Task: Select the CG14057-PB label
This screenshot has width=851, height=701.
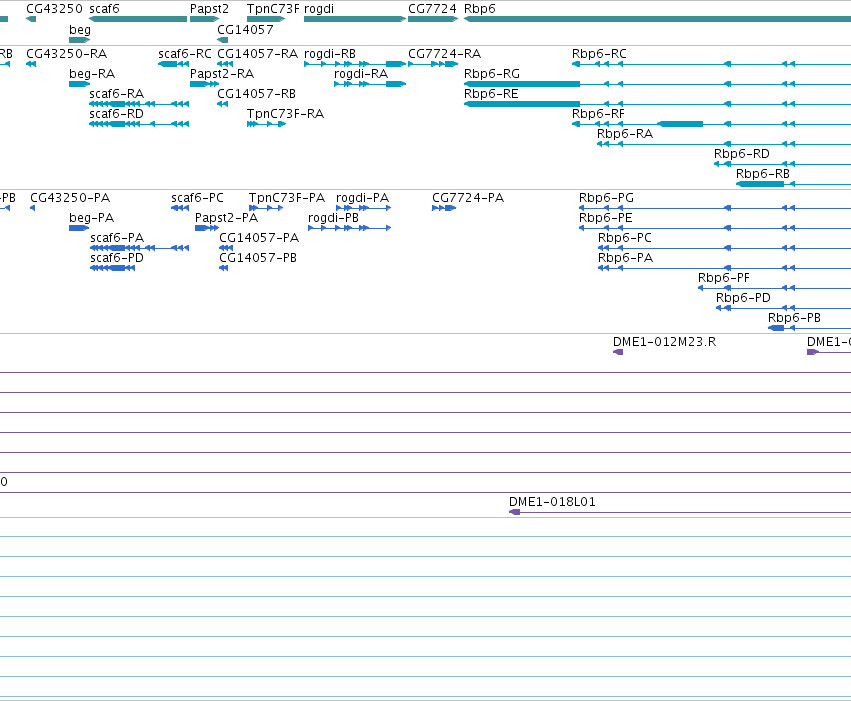Action: pyautogui.click(x=258, y=258)
